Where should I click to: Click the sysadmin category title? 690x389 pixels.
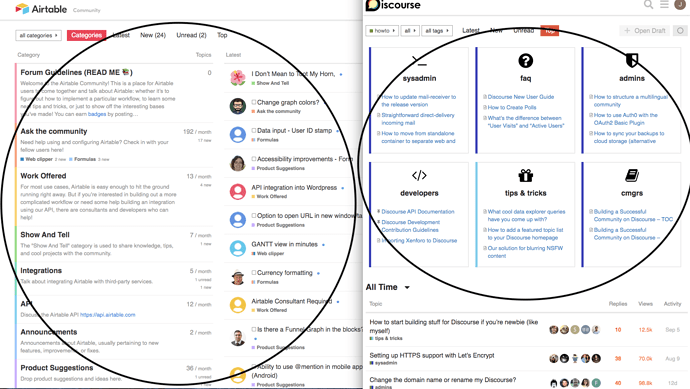point(419,78)
